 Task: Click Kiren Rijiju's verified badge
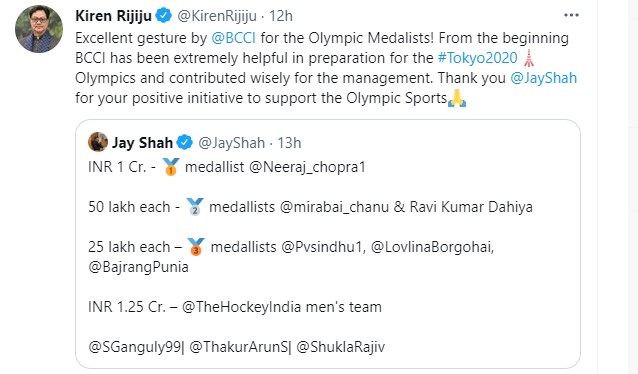coord(164,16)
